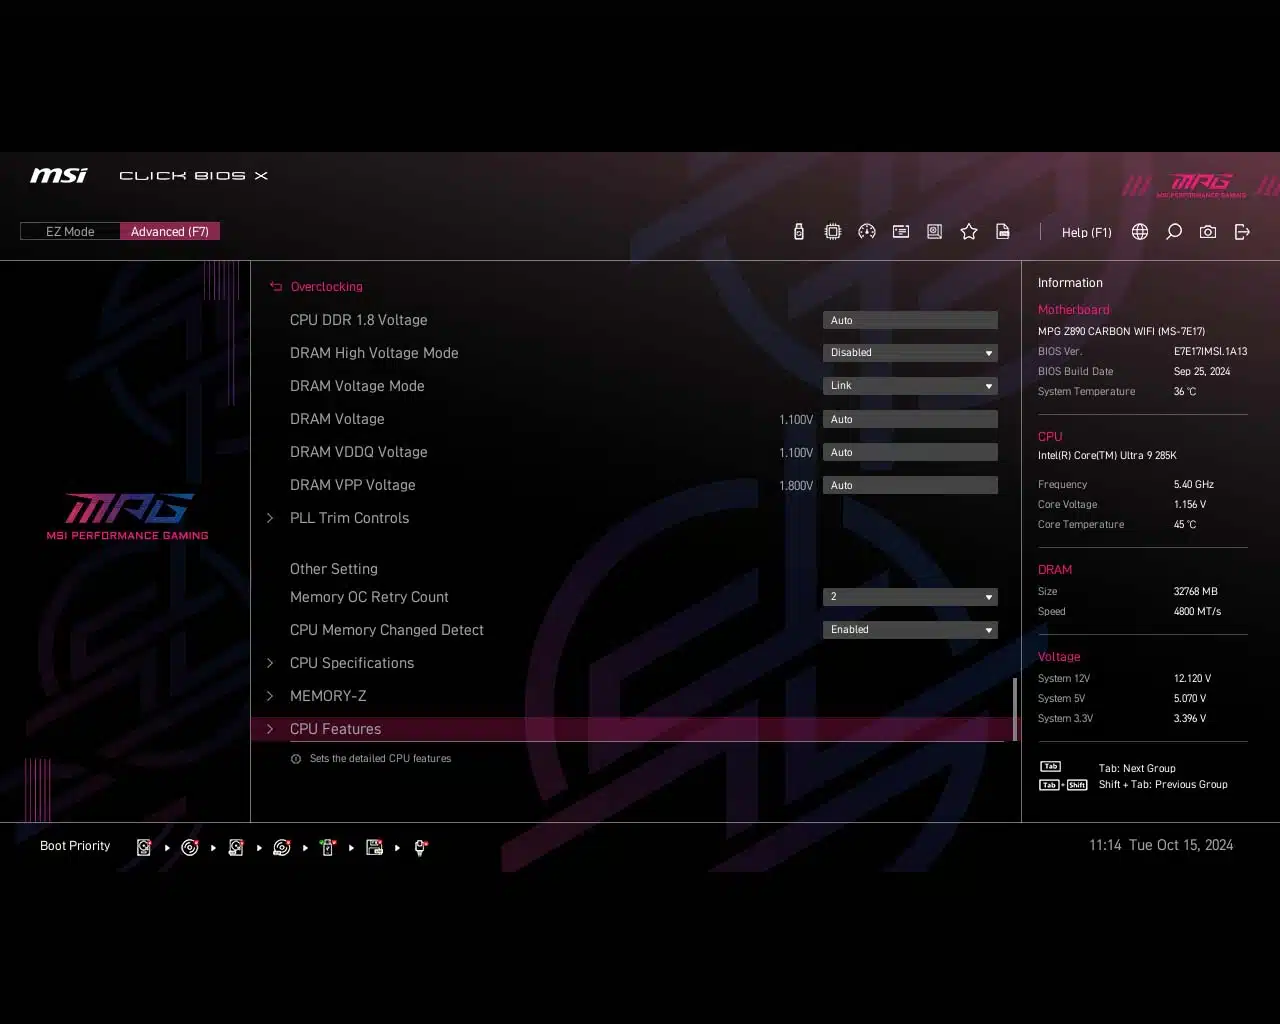Expand MEMORY-Z submenu
This screenshot has height=1024, width=1280.
[x=328, y=696]
